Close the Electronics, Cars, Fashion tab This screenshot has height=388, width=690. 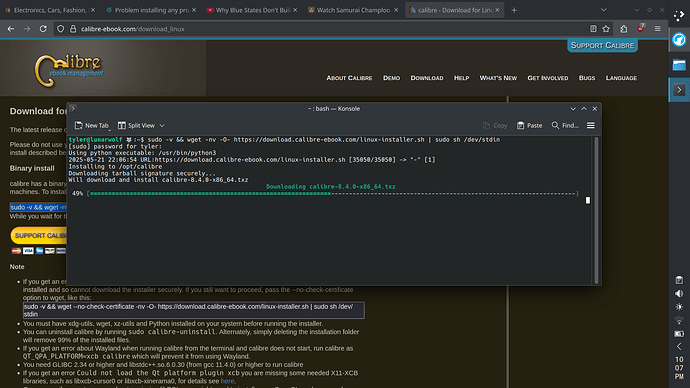tap(93, 10)
